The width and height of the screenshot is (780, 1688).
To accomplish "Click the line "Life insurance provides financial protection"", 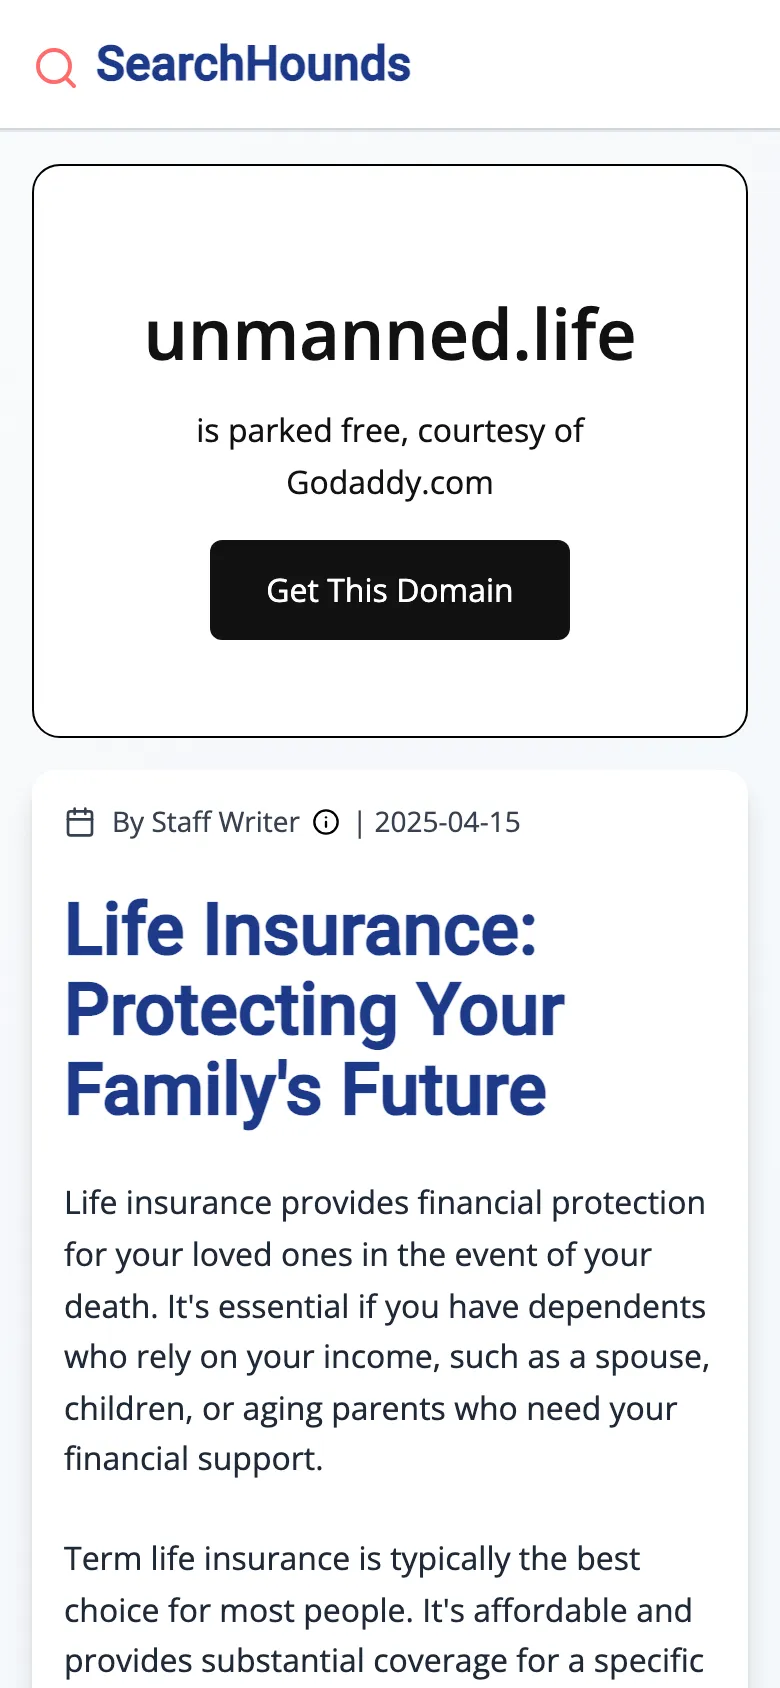I will point(385,1202).
